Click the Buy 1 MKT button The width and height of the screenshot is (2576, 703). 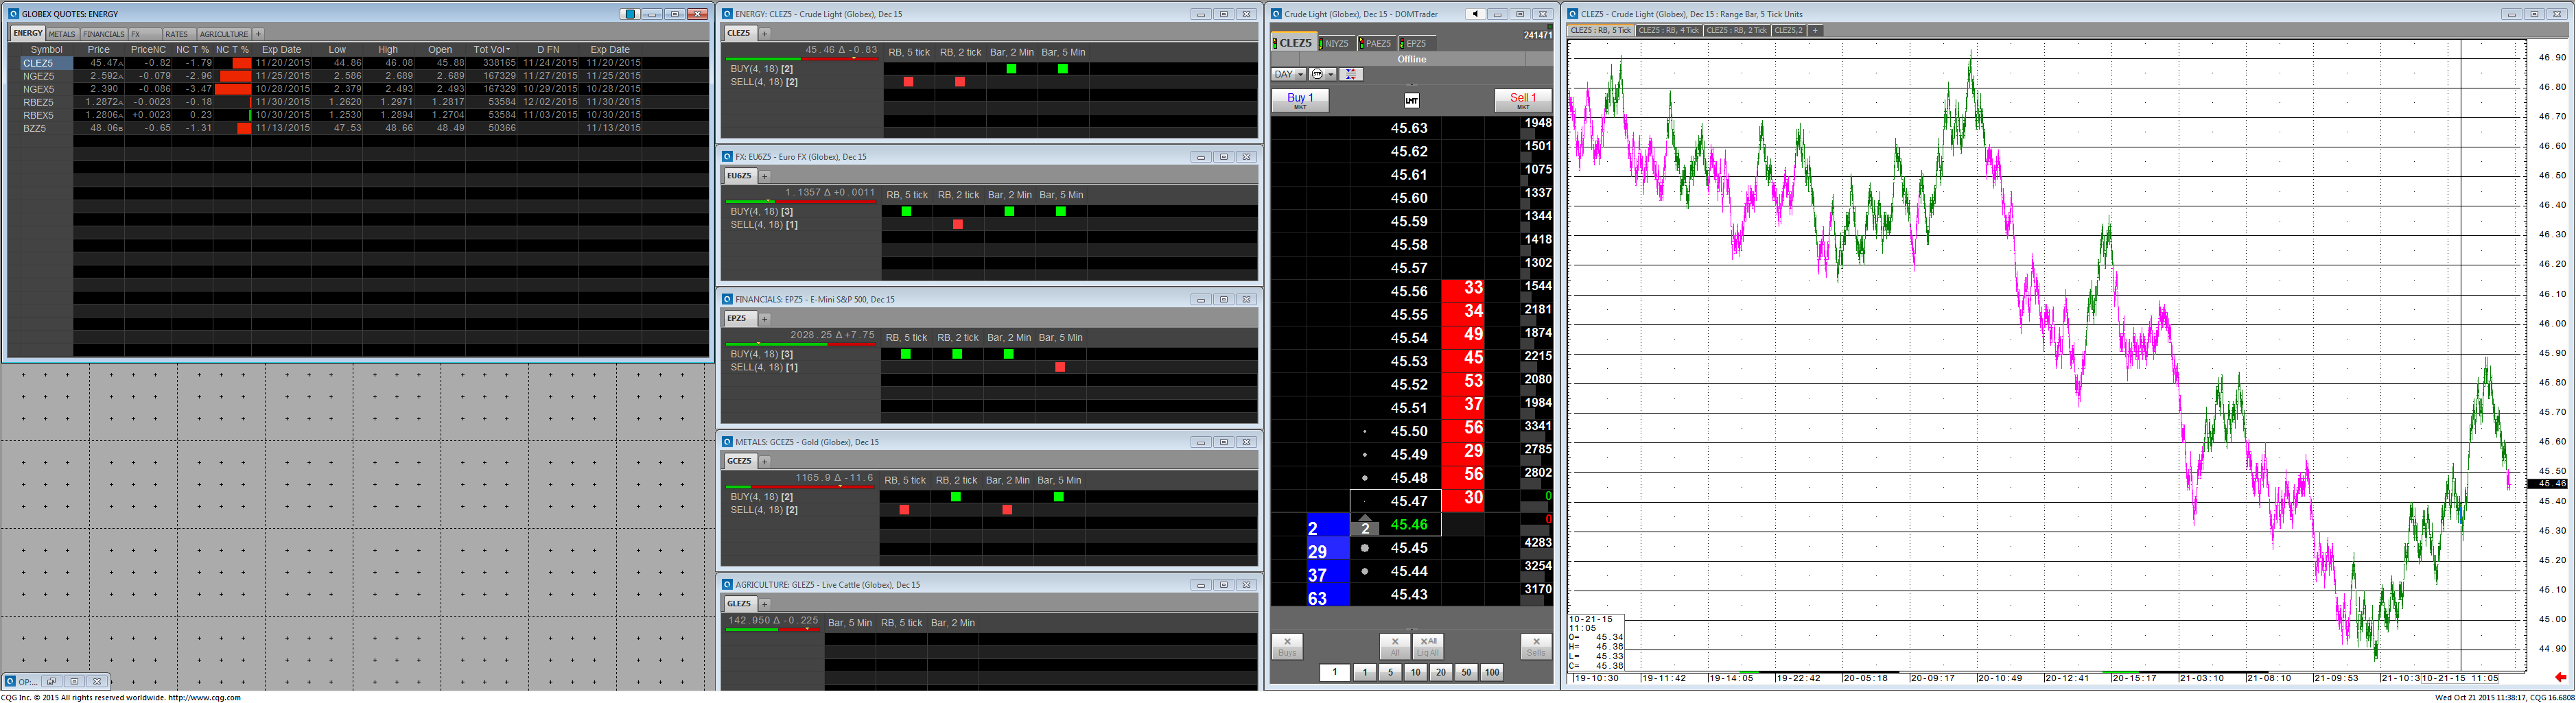pos(1300,100)
